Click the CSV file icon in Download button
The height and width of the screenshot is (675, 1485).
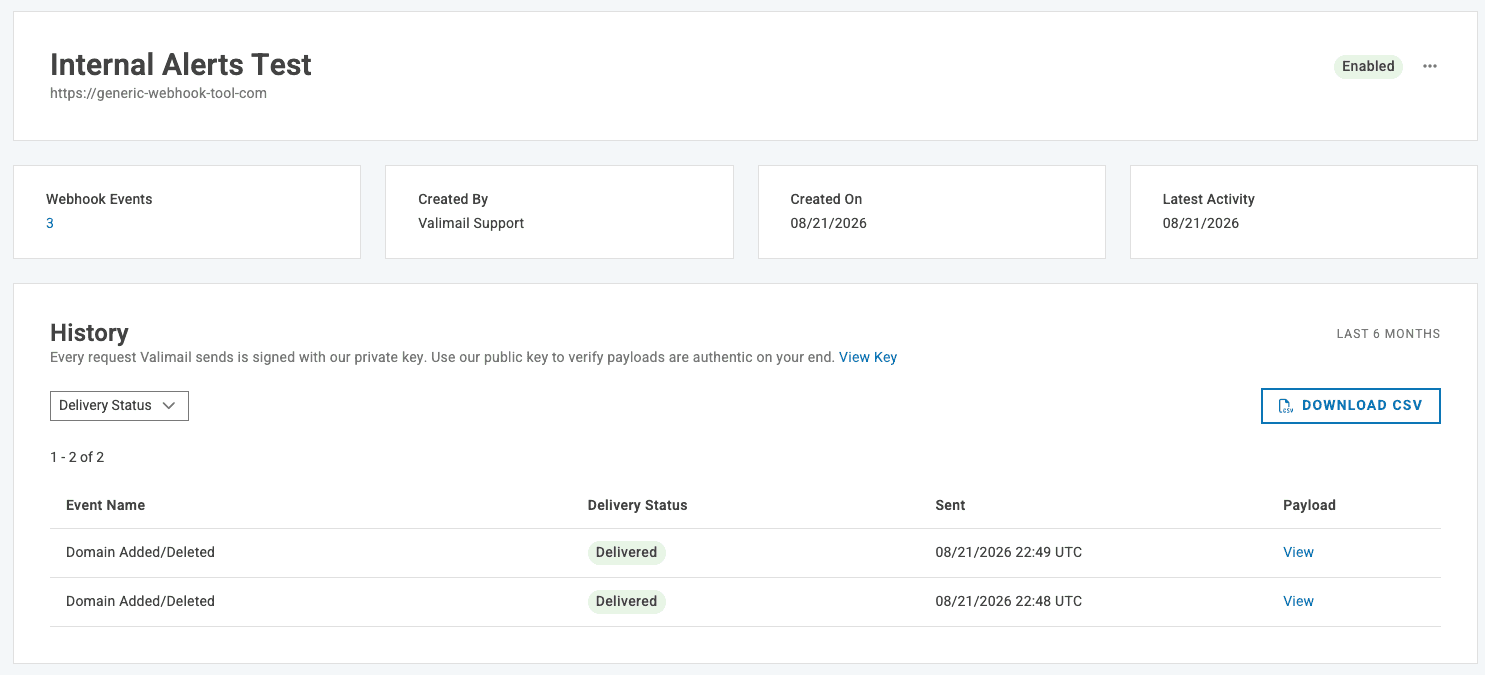point(1286,406)
